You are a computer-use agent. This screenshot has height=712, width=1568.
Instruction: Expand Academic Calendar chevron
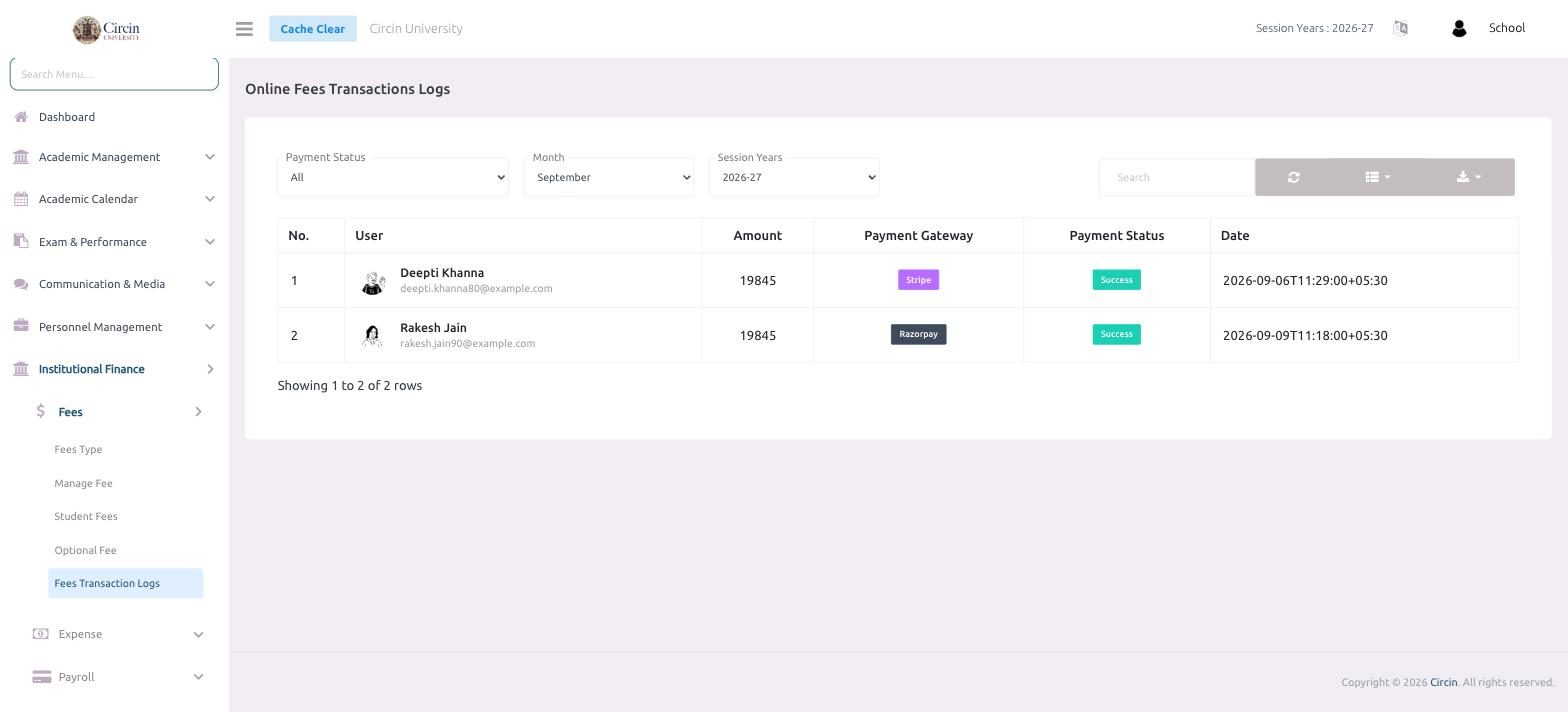pos(210,199)
